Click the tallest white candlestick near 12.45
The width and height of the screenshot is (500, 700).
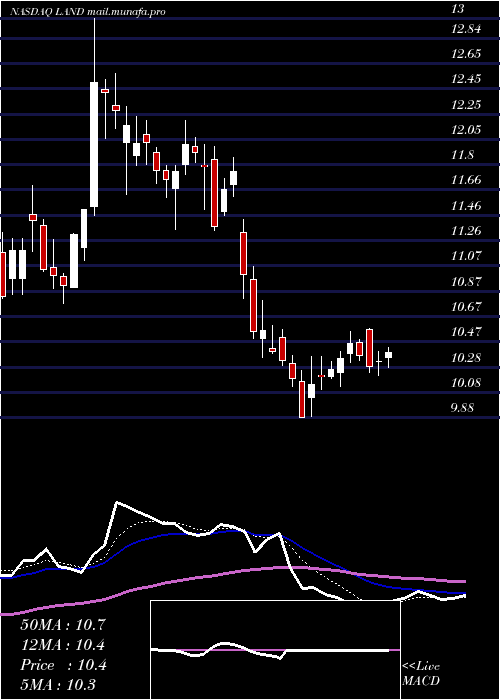94,145
